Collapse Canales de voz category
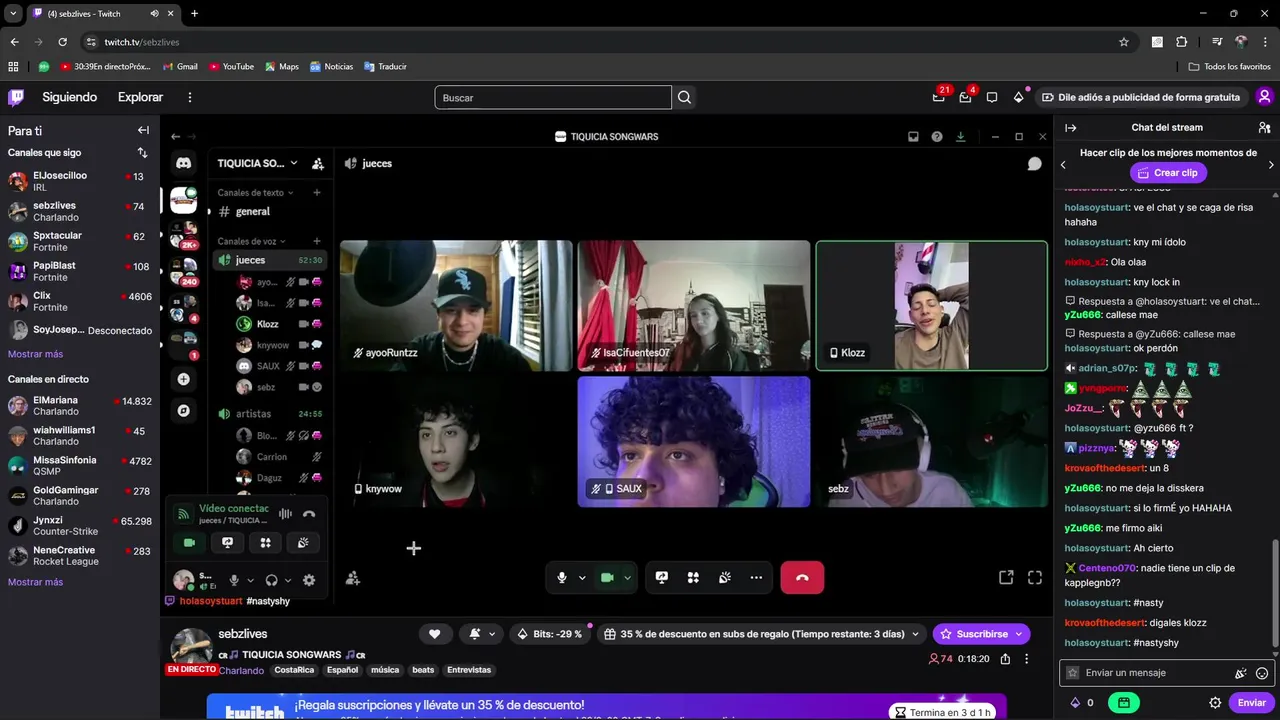Viewport: 1280px width, 720px height. click(x=252, y=241)
